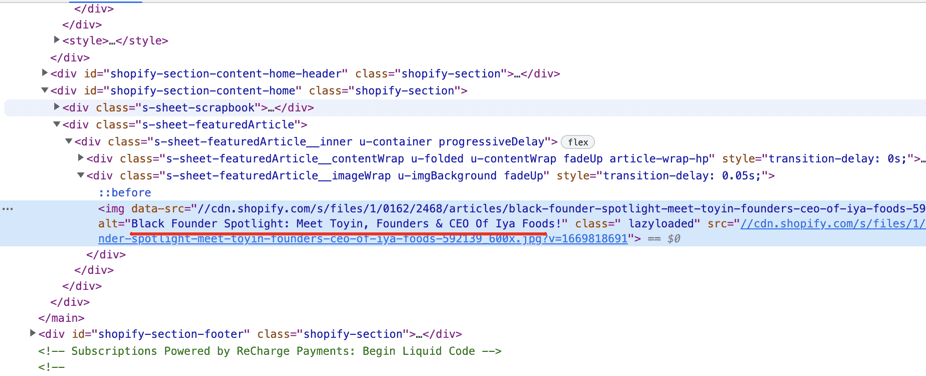
Task: Click the s-sheet-scrapbook class value
Action: pyautogui.click(x=199, y=107)
